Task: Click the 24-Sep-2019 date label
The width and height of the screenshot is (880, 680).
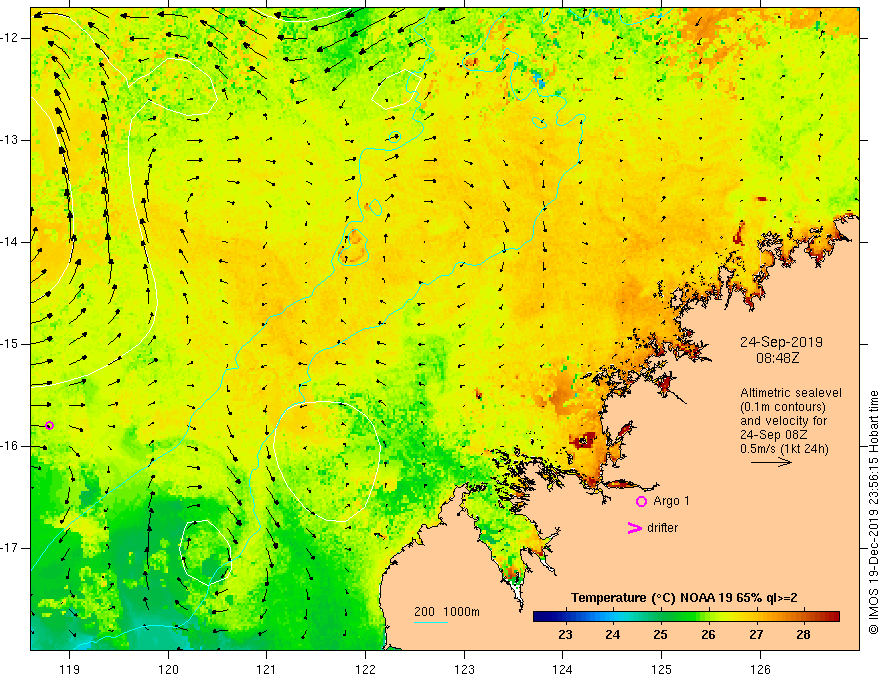Action: coord(781,342)
